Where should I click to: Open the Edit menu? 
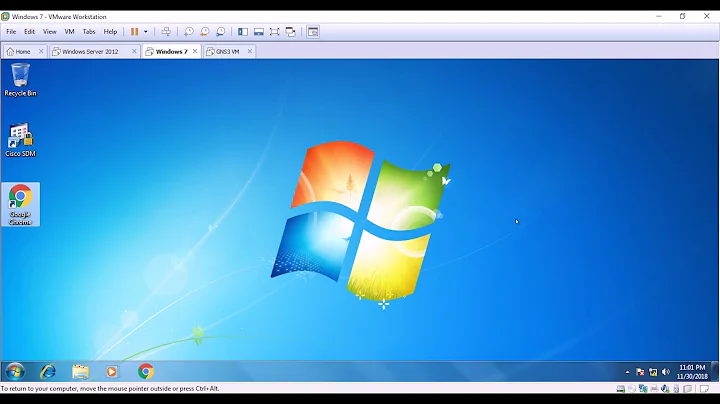[x=29, y=32]
